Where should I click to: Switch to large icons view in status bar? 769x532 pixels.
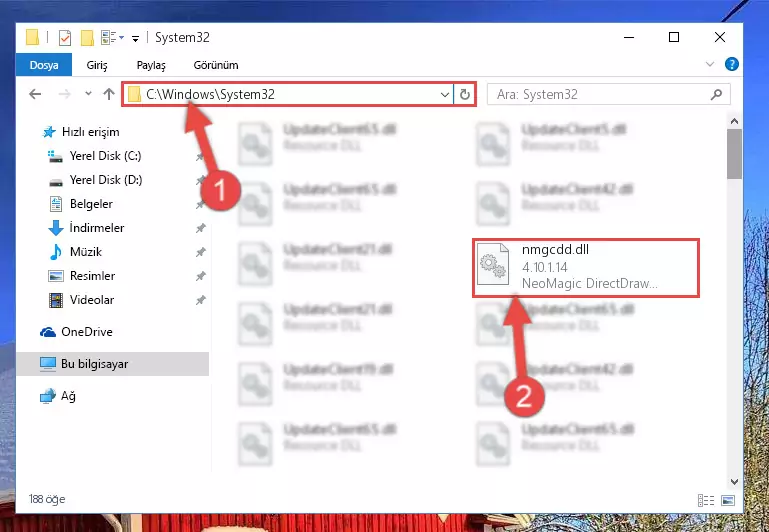click(728, 500)
